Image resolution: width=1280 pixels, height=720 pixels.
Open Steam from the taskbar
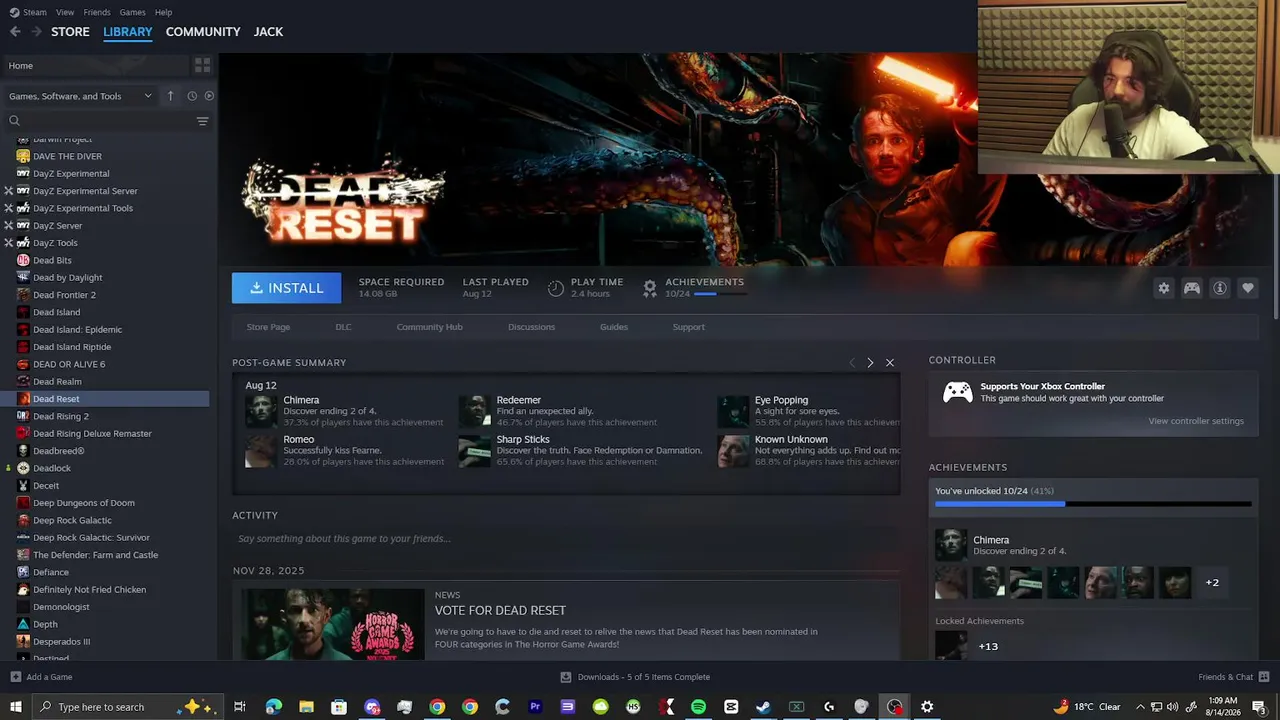763,707
